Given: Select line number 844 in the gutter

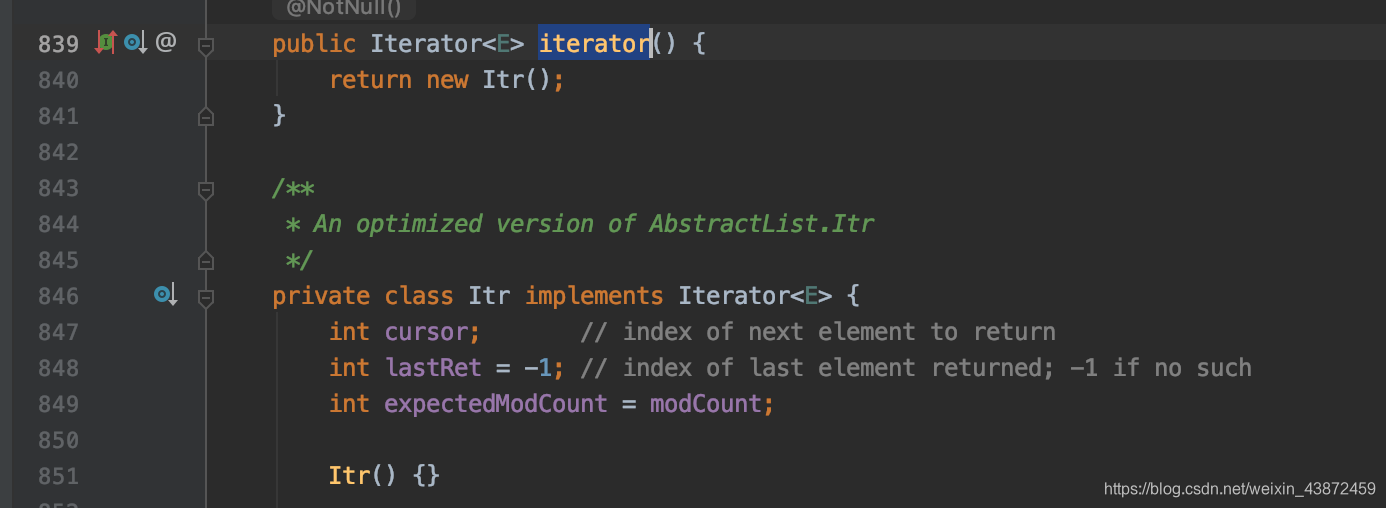Looking at the screenshot, I should (58, 224).
